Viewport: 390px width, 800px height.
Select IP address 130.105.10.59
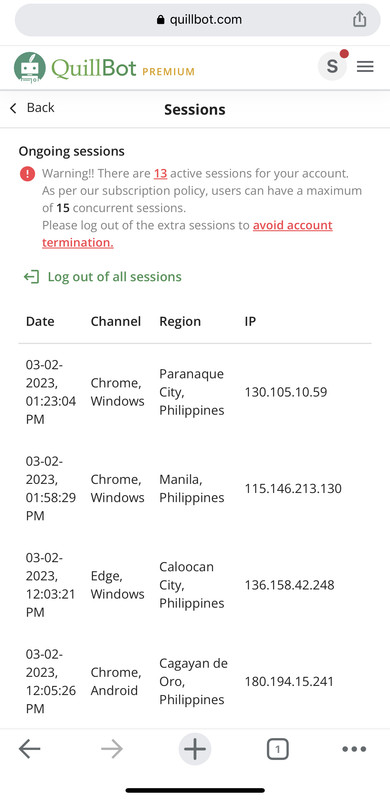(286, 392)
